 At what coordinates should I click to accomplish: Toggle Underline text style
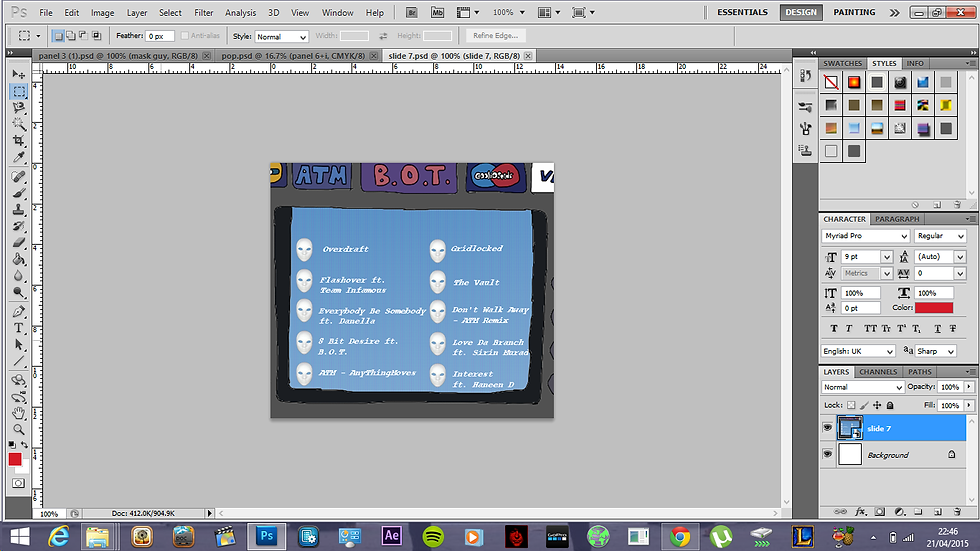pos(938,329)
